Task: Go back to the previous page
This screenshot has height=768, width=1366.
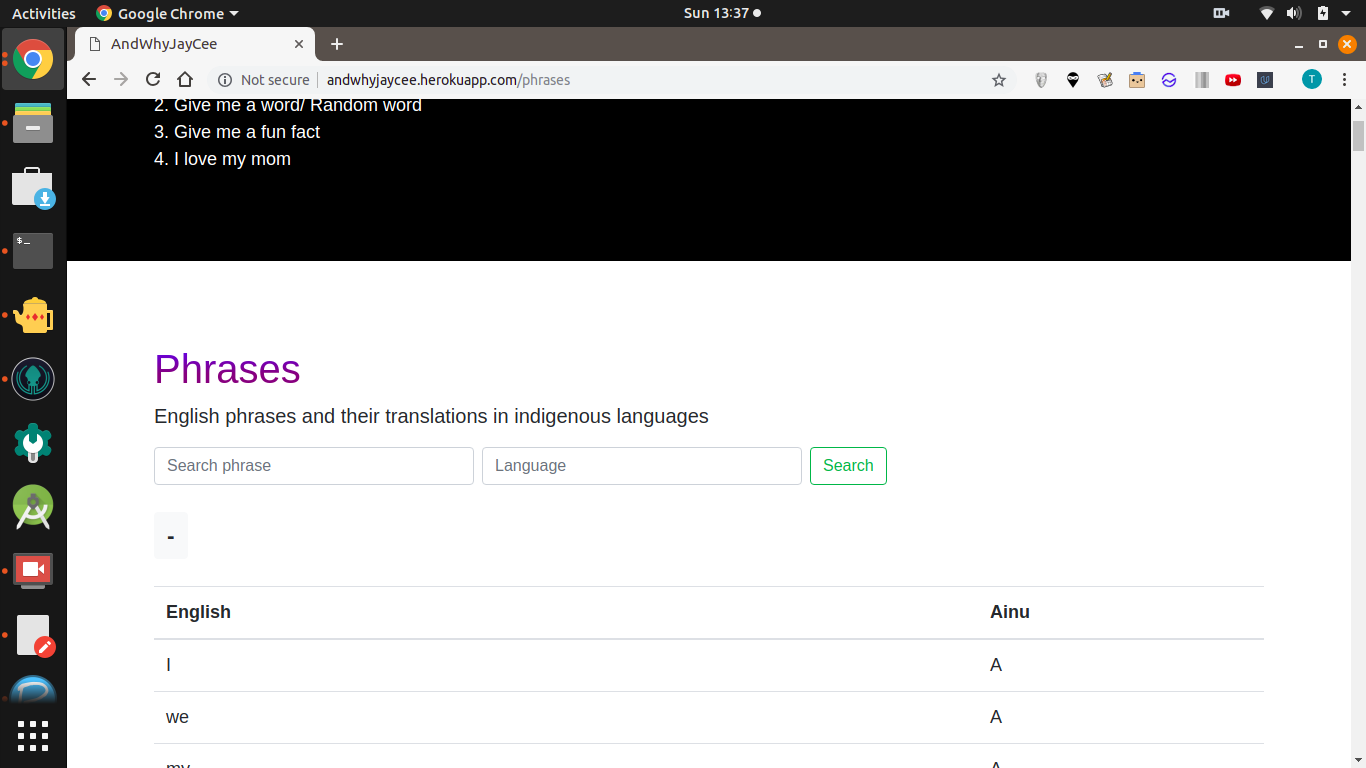Action: pos(89,80)
